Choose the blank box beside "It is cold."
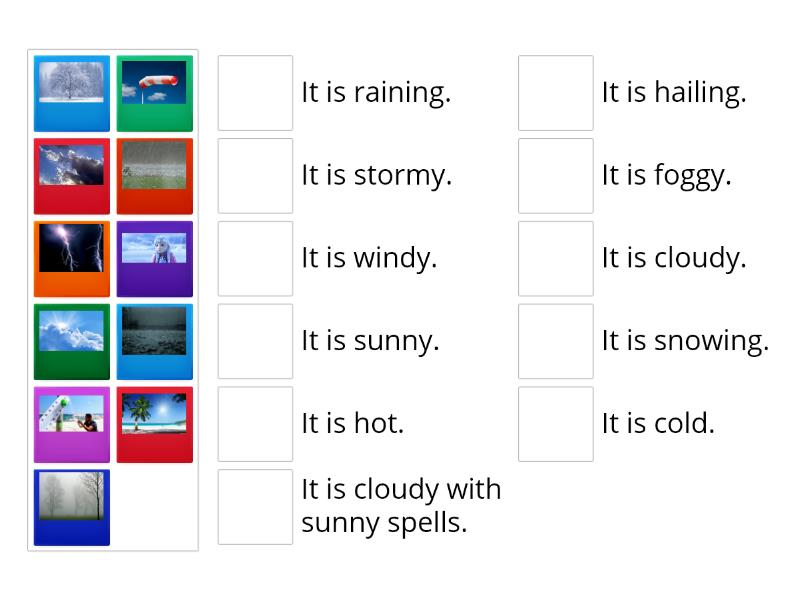The height and width of the screenshot is (600, 800). click(556, 425)
